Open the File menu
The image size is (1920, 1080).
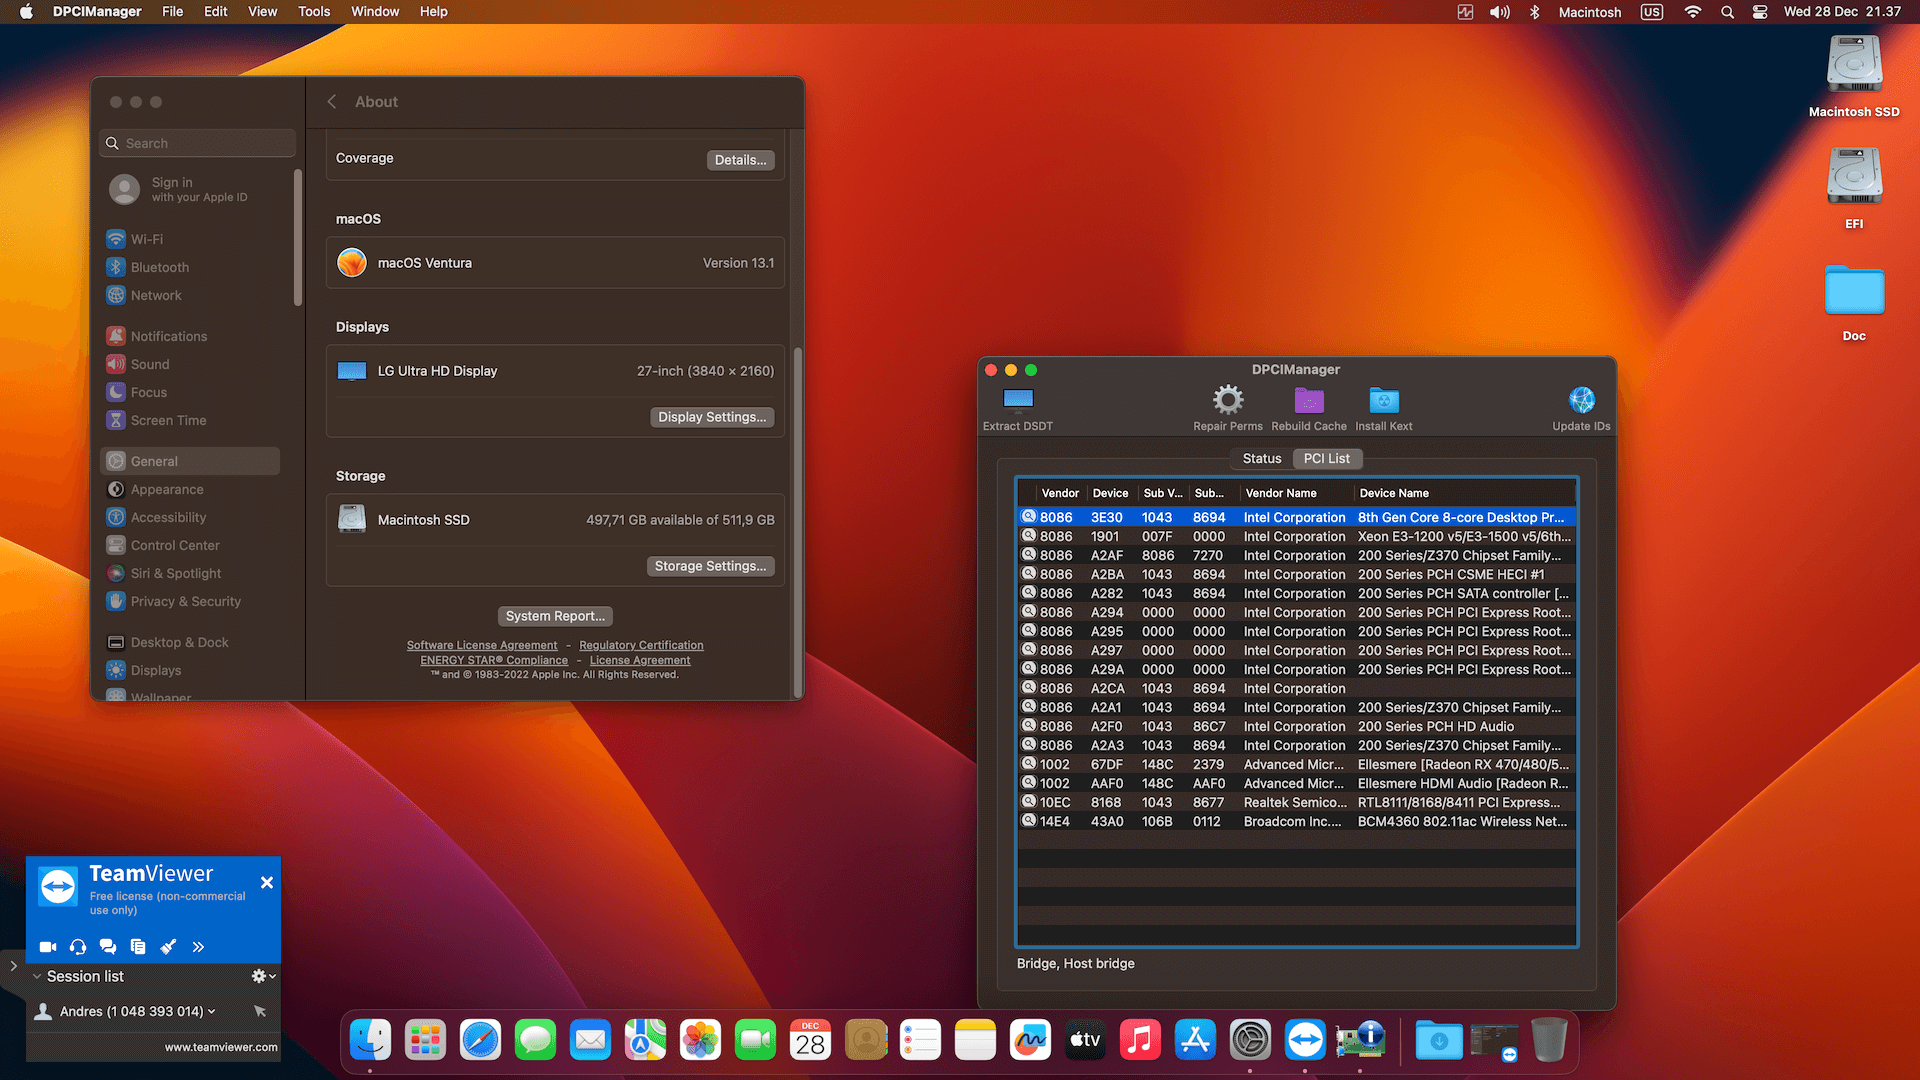[x=173, y=11]
